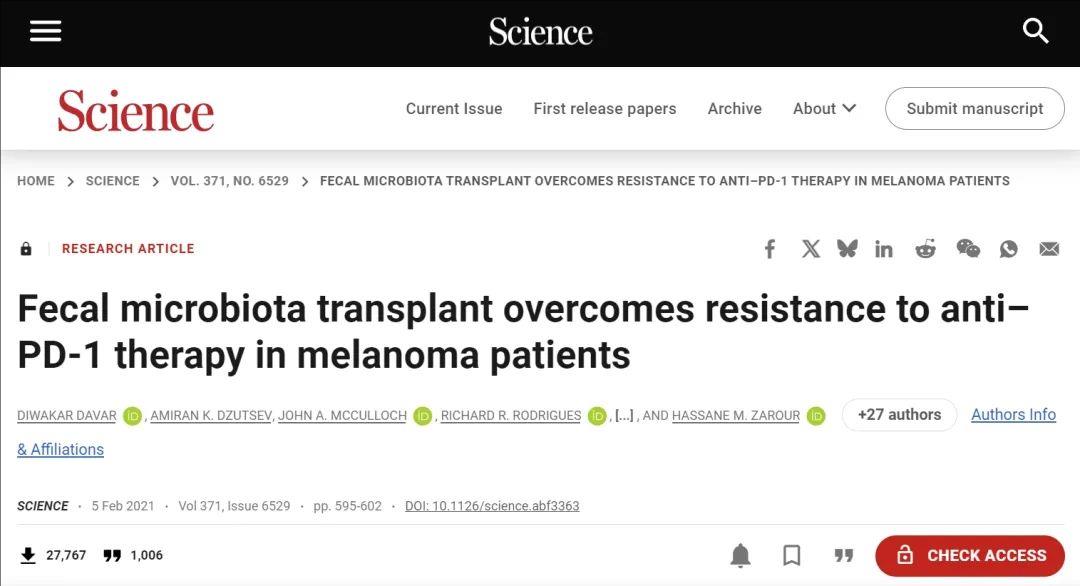Share article on X
This screenshot has height=586, width=1080.
(811, 249)
